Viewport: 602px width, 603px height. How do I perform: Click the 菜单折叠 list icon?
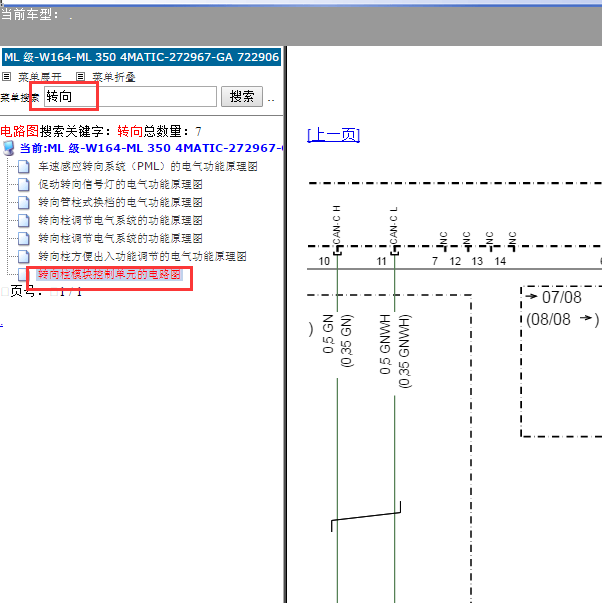(80, 77)
